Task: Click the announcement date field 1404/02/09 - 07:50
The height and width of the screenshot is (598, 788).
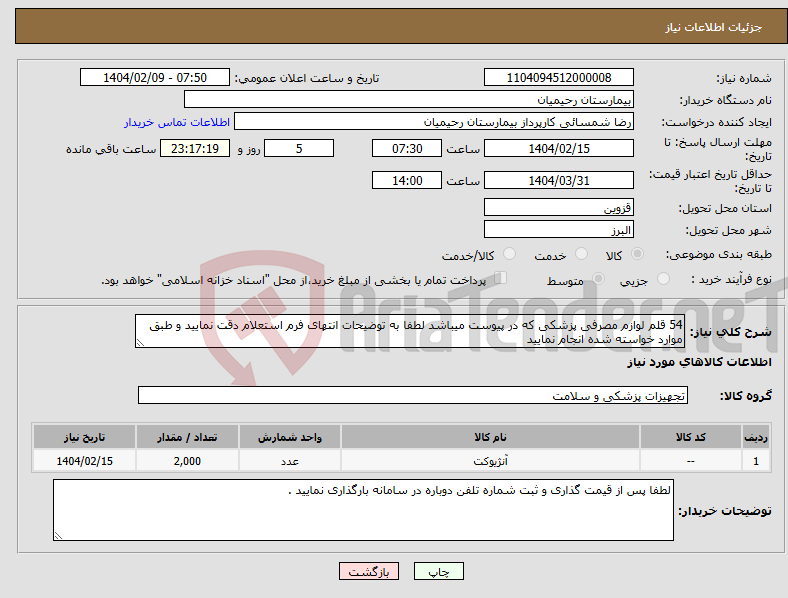Action: point(155,77)
